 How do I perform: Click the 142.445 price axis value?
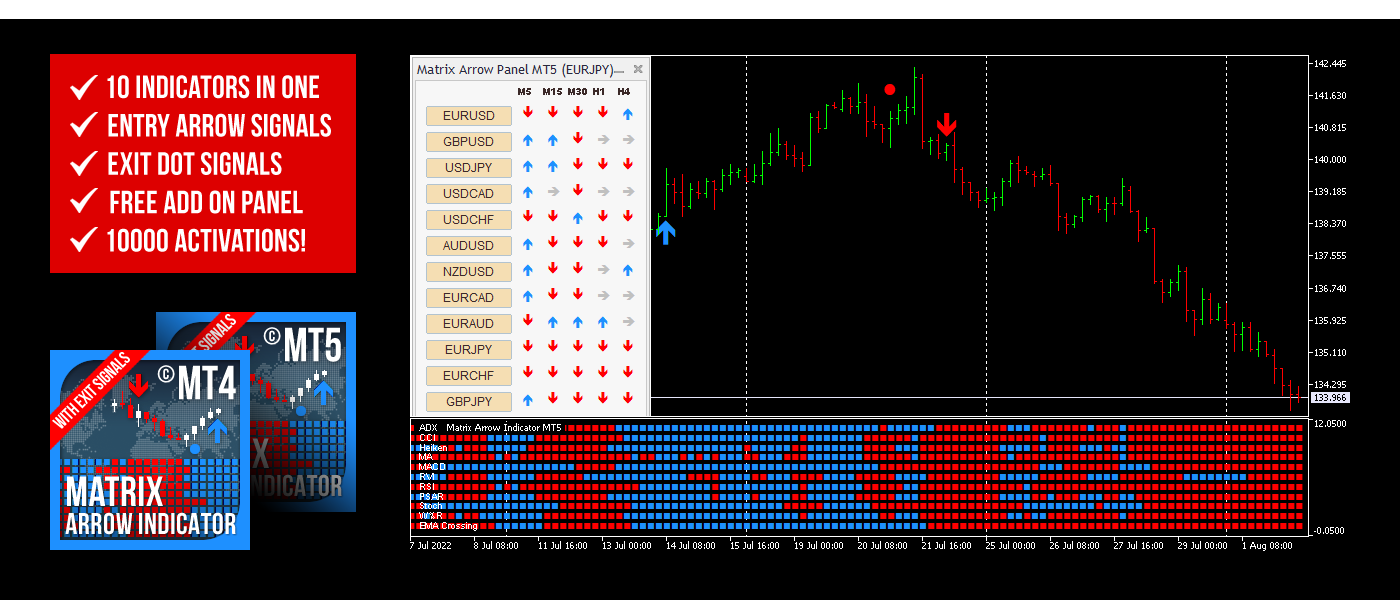click(1329, 63)
